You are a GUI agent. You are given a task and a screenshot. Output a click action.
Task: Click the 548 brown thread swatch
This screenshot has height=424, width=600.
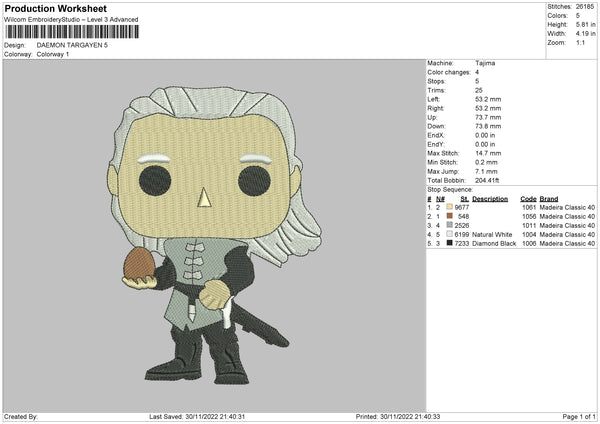click(449, 216)
